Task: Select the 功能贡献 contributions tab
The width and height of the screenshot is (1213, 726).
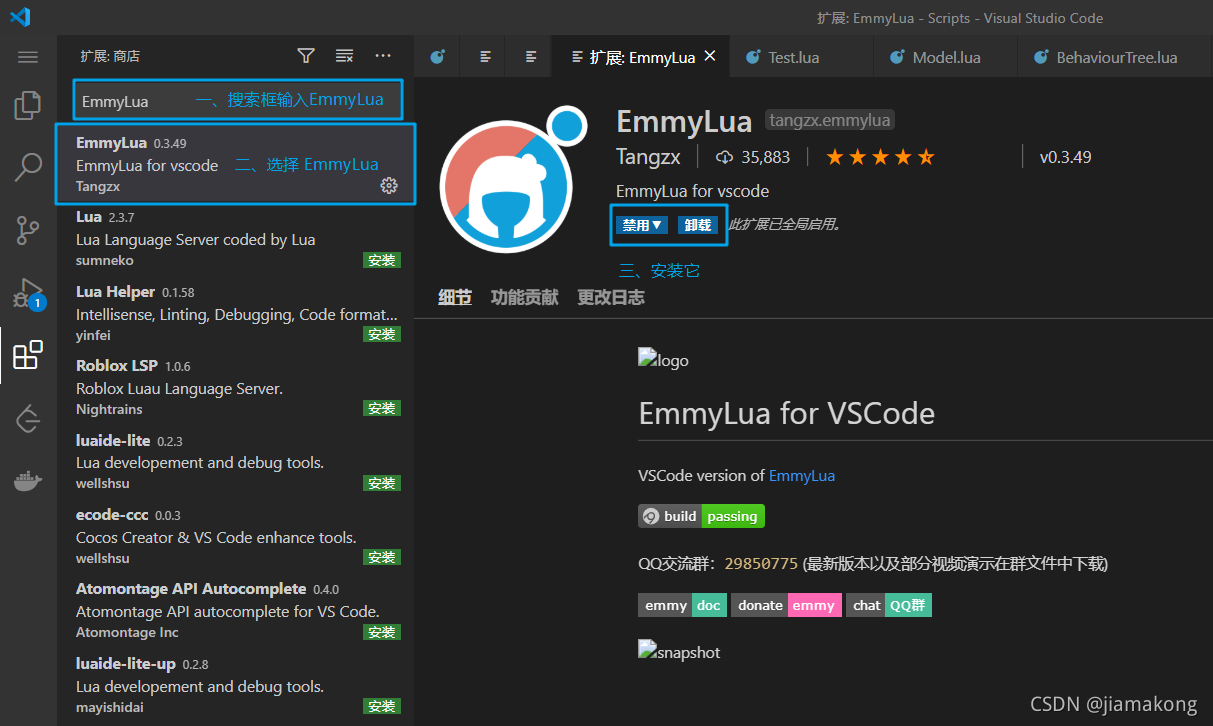Action: [524, 297]
